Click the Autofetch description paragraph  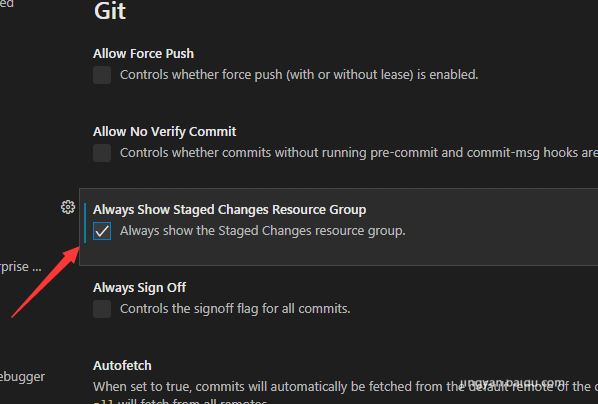click(x=346, y=394)
